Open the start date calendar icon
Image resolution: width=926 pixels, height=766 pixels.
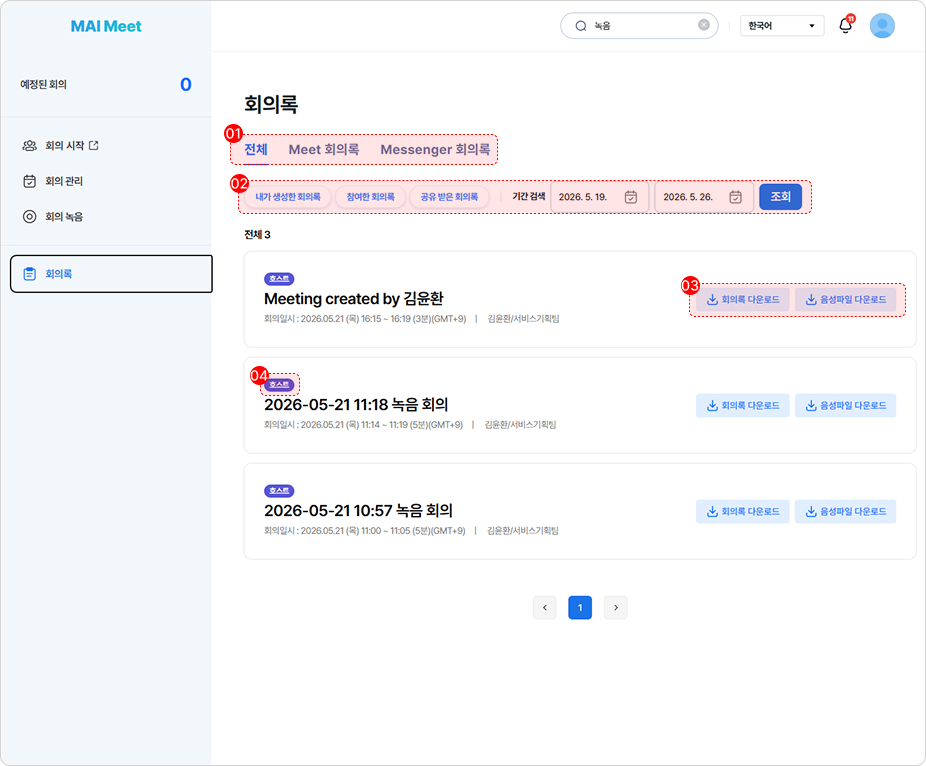631,197
